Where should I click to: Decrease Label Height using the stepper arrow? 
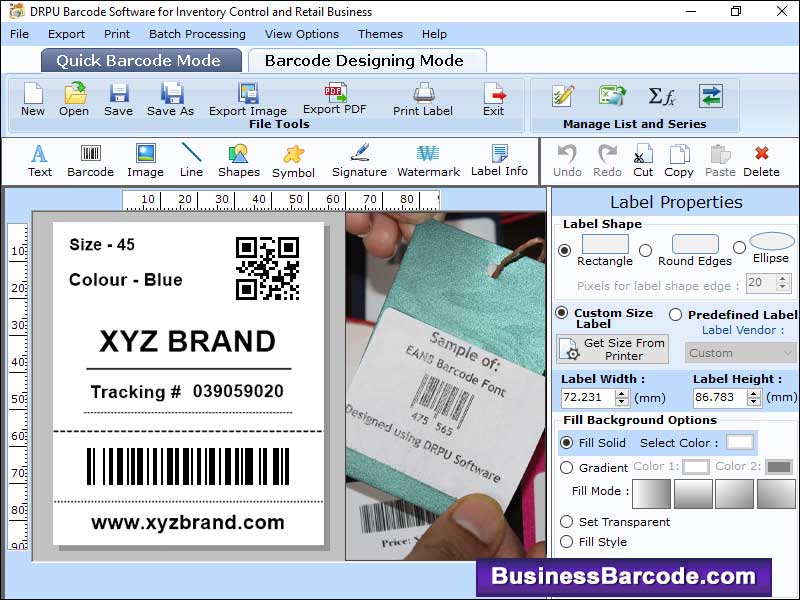(755, 400)
